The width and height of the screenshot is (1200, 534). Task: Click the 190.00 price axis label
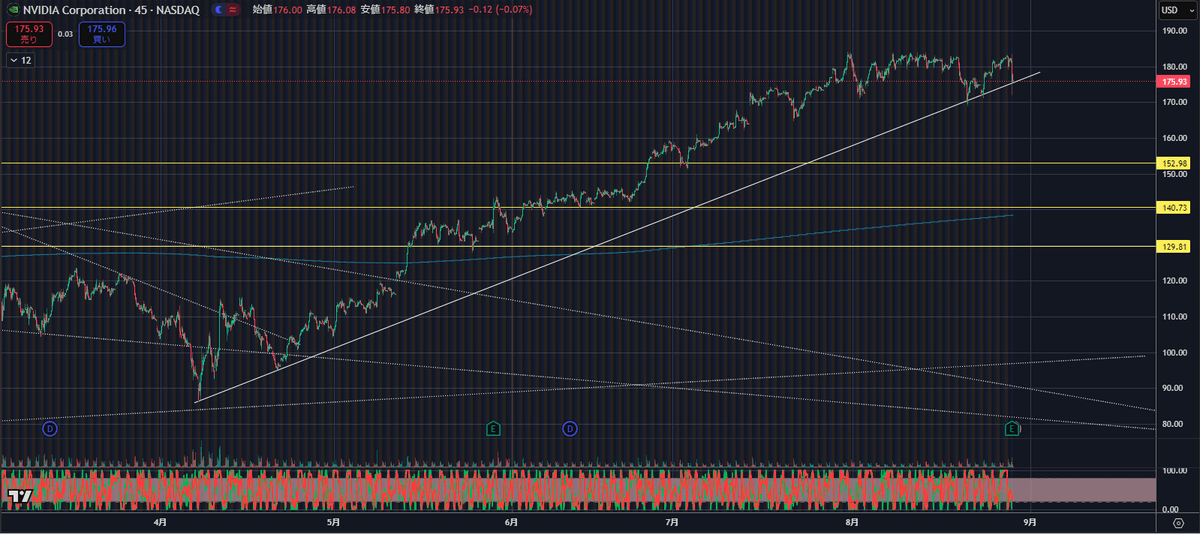click(1175, 31)
